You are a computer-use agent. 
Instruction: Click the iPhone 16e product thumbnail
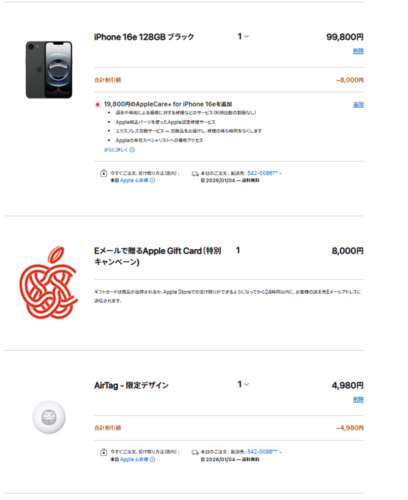pyautogui.click(x=49, y=70)
